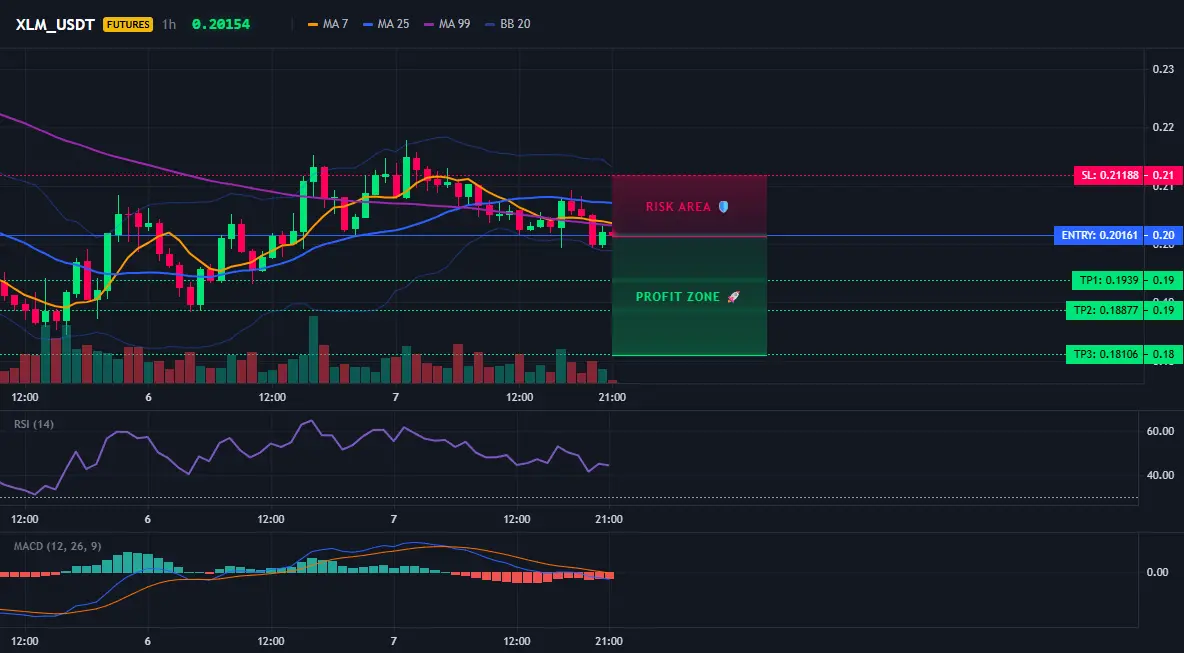1184x653 pixels.
Task: Click the TP1: 0.1939 target label
Action: point(1107,280)
